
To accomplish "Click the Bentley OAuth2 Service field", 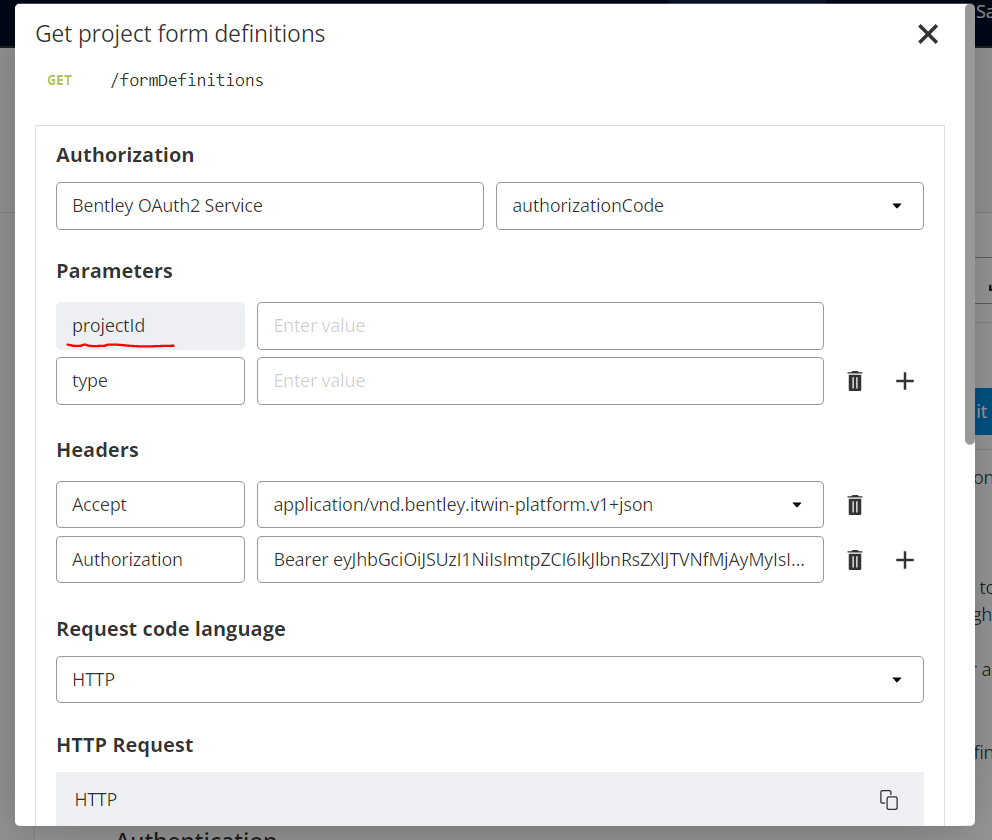I will 270,205.
